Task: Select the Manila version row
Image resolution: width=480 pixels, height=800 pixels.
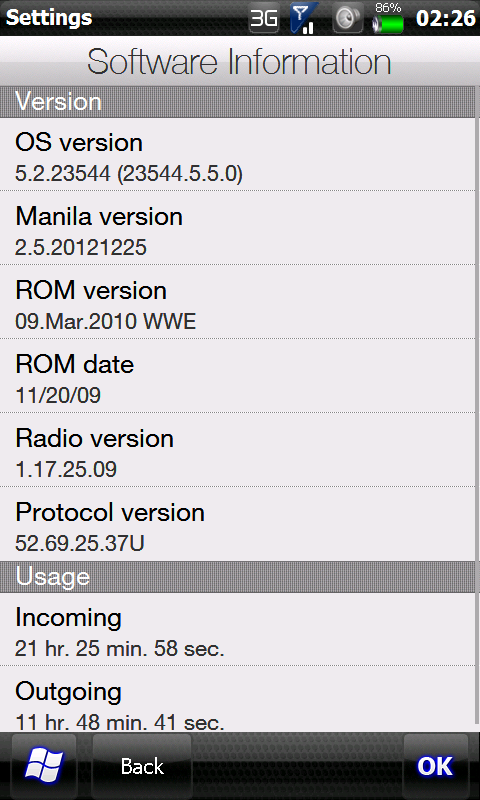Action: point(238,228)
